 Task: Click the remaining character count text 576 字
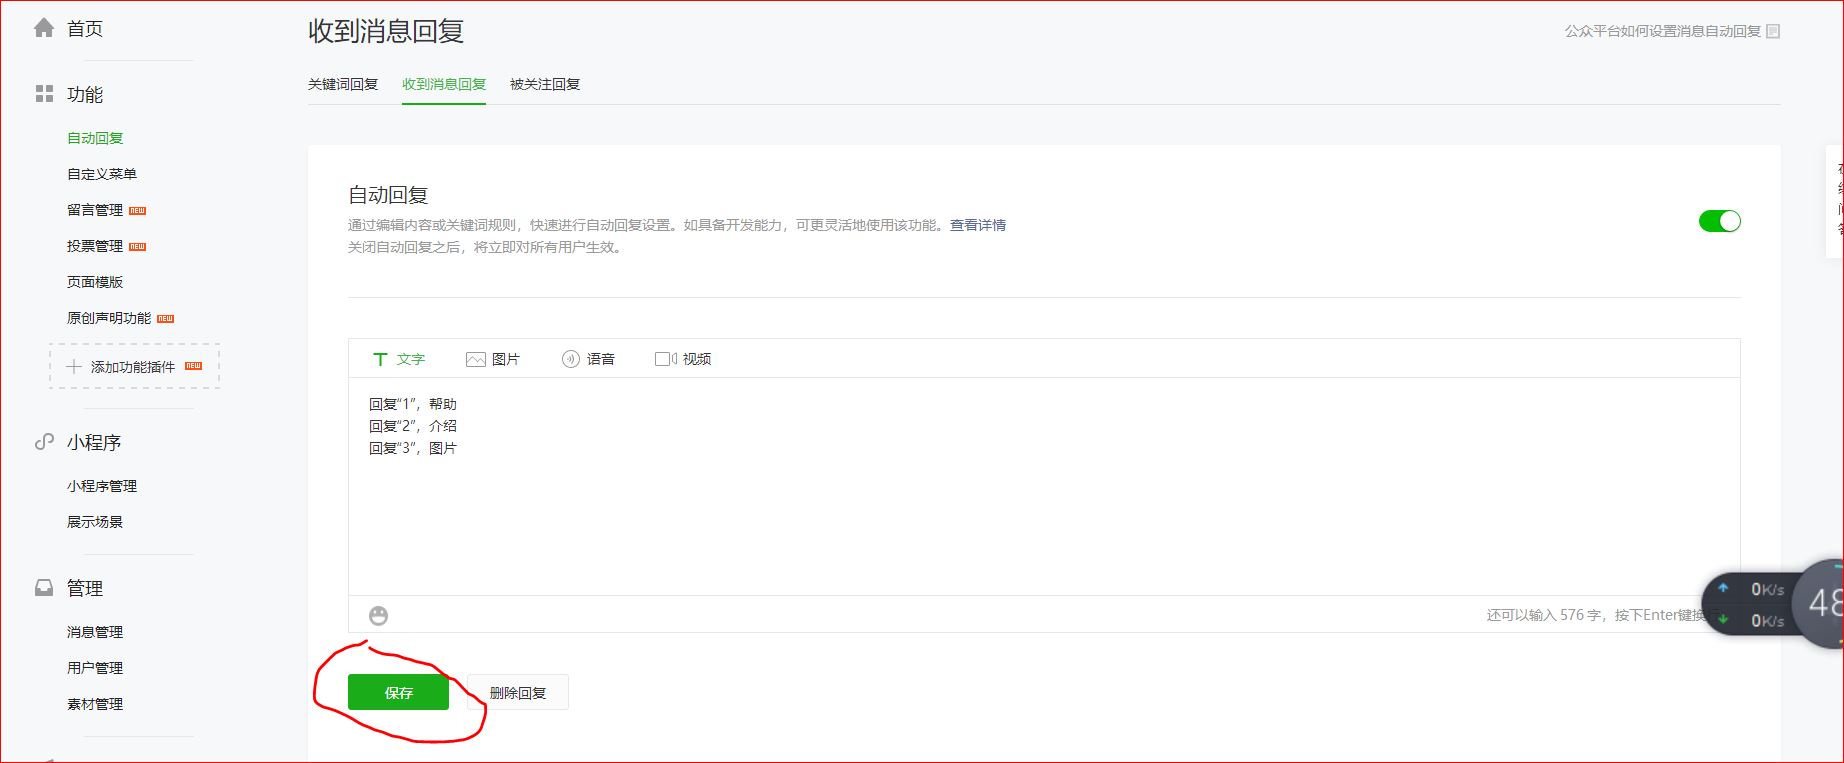[x=1580, y=615]
